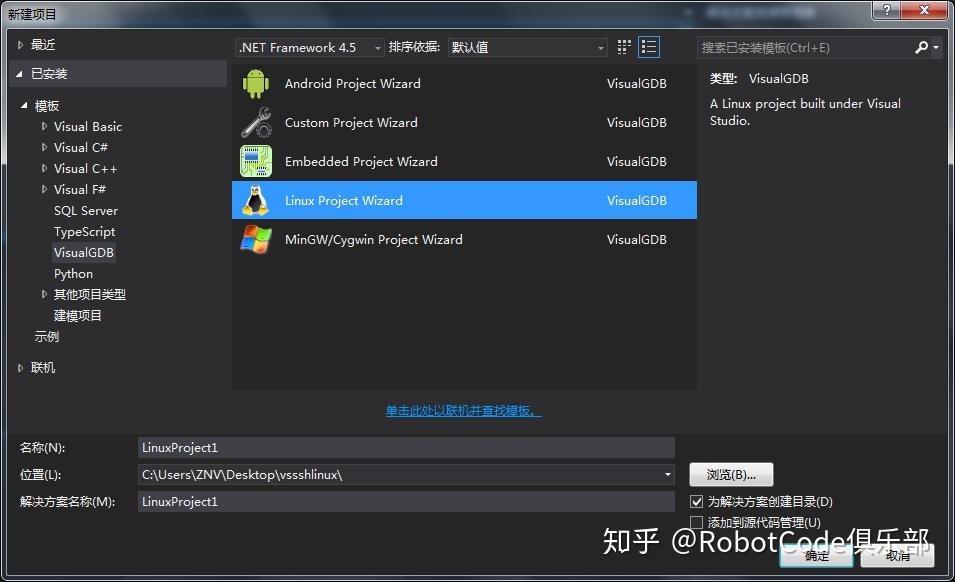The height and width of the screenshot is (582, 955).
Task: Select the Android Project Wizard template icon
Action: (x=256, y=84)
